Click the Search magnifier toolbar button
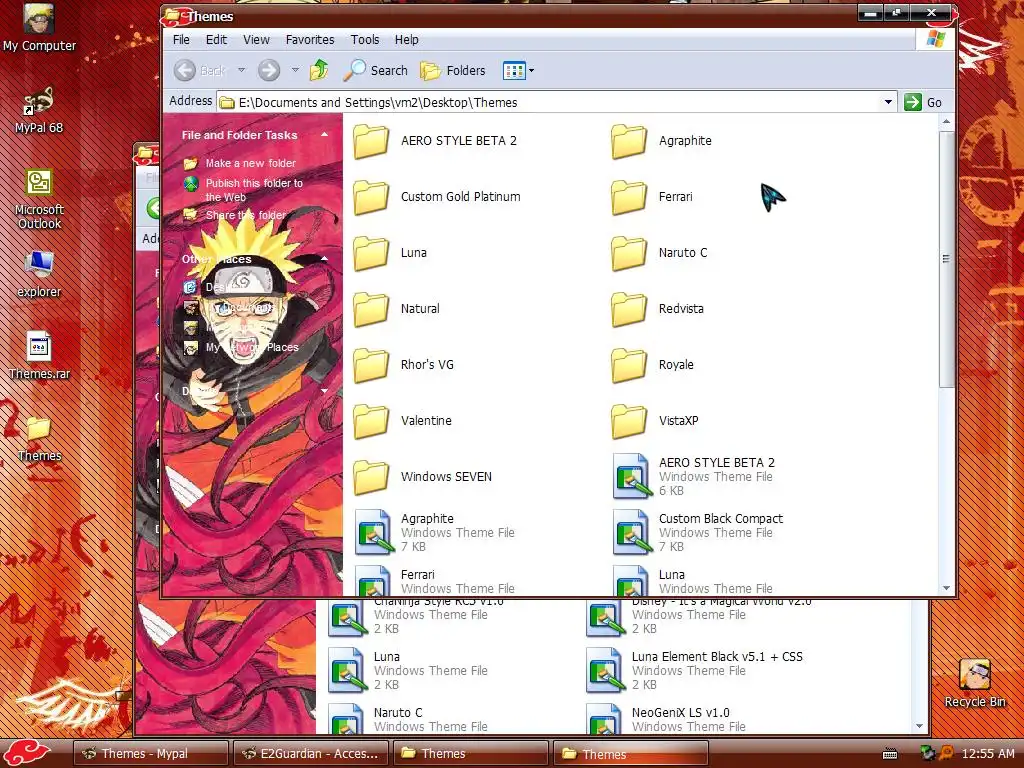Viewport: 1024px width, 768px height. 376,70
